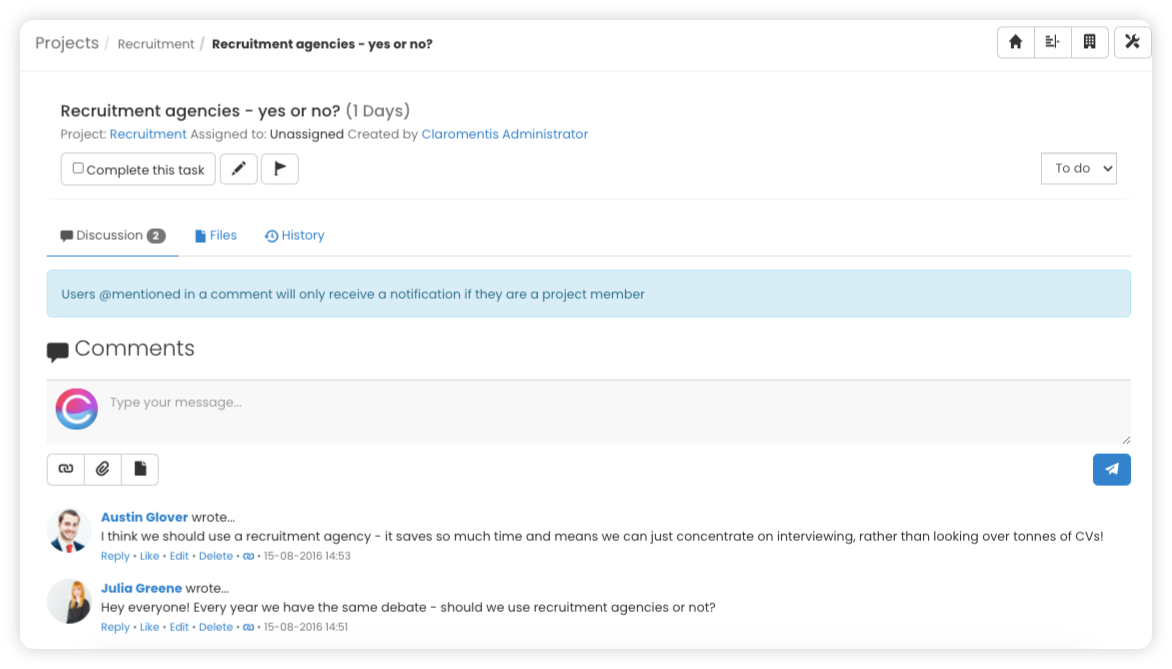Open the admin tools icon
Viewport: 1172px width, 669px height.
coord(1132,42)
